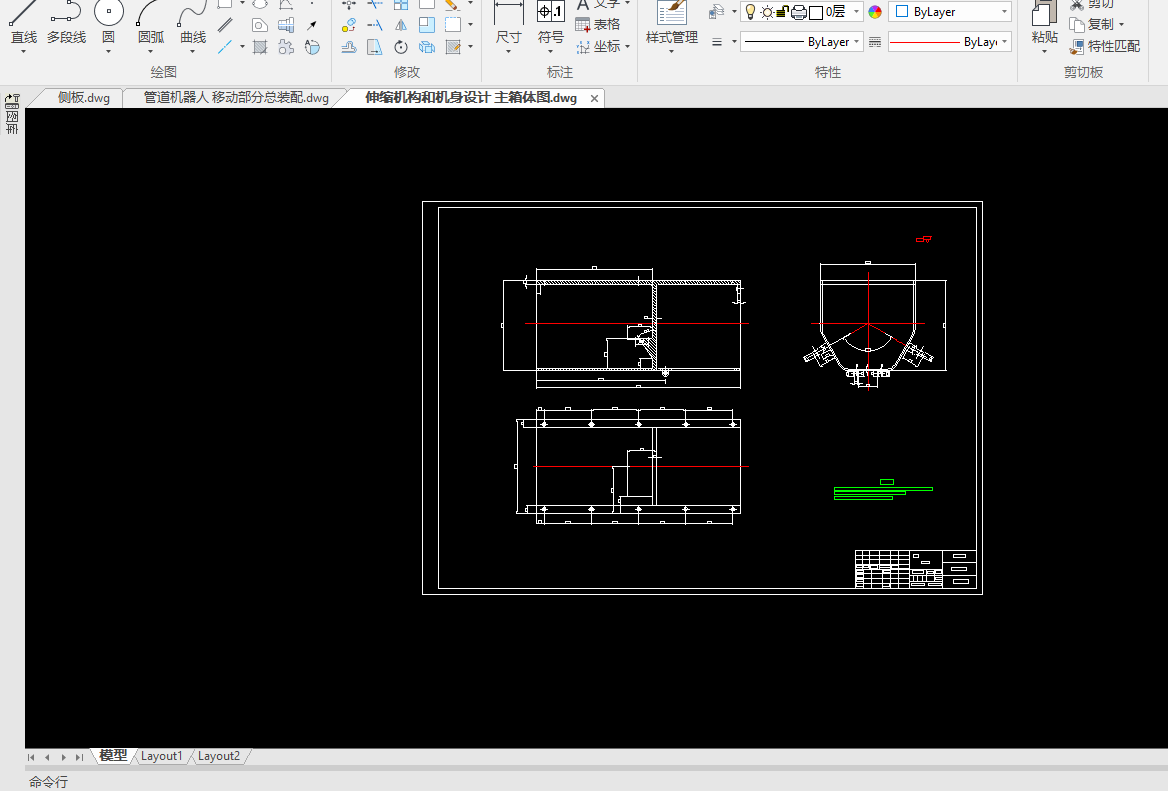Toggle the layer freeze sun icon
Image resolution: width=1168 pixels, height=791 pixels.
click(x=766, y=12)
